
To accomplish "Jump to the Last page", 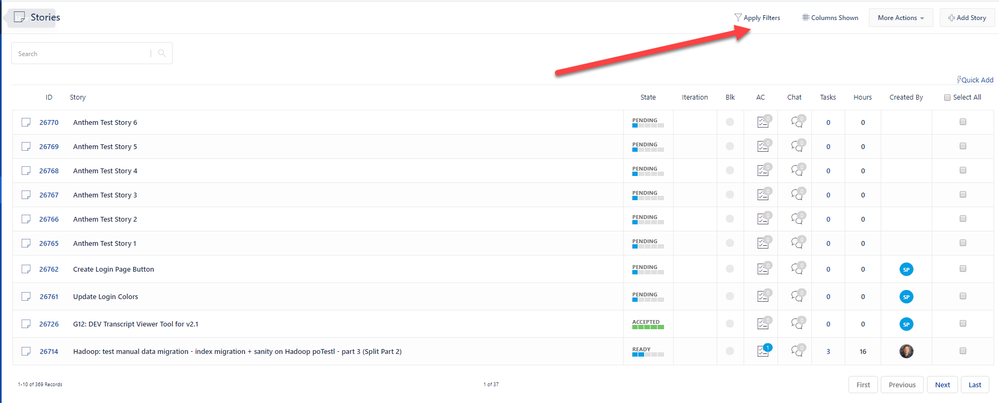I will (975, 385).
